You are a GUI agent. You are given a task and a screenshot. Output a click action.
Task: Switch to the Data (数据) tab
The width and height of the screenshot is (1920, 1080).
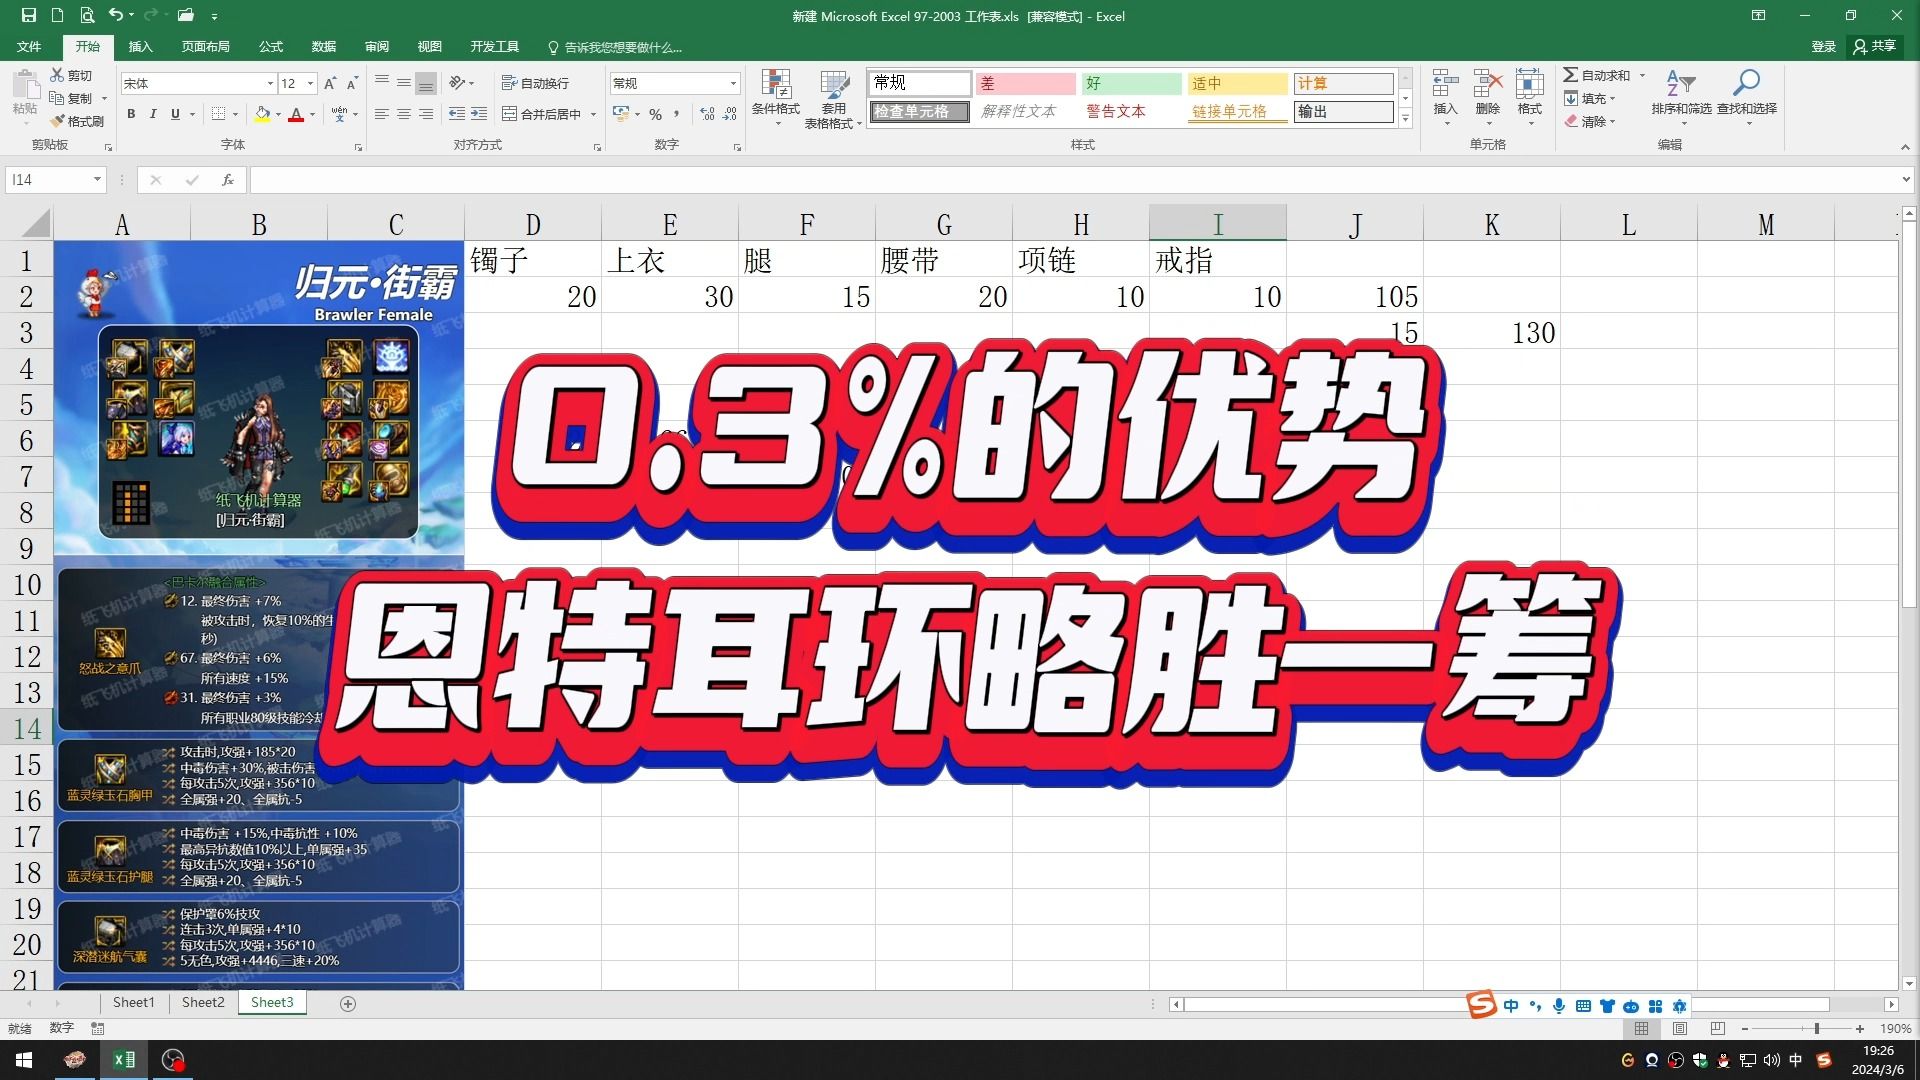coord(323,47)
